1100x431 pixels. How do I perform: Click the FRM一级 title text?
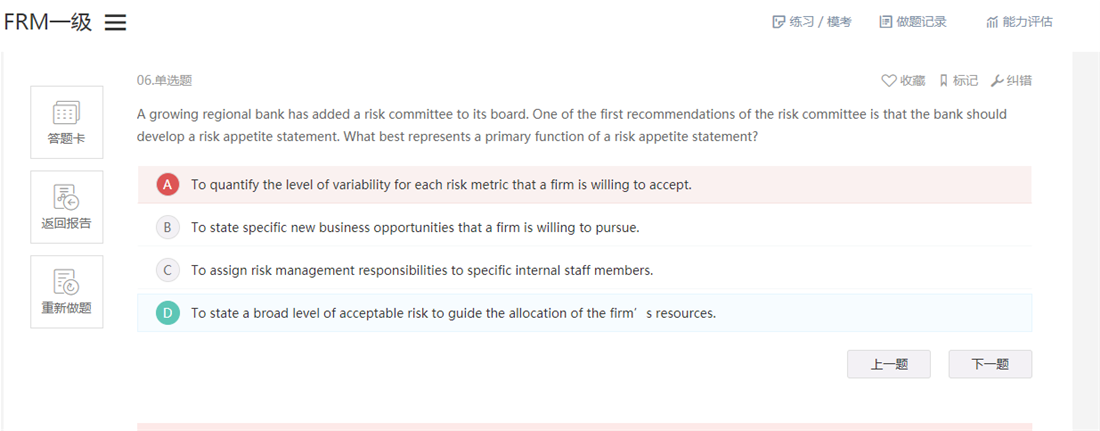(48, 22)
